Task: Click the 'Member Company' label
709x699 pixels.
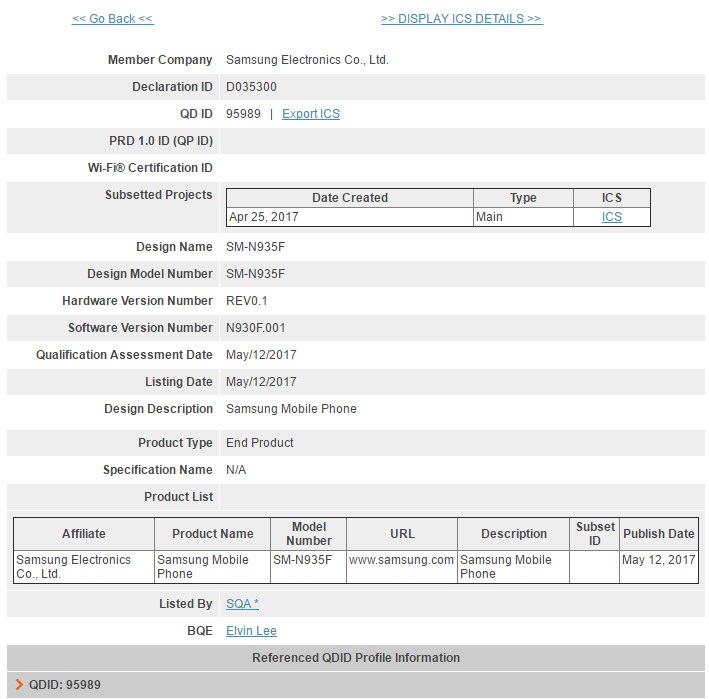Action: click(x=160, y=60)
